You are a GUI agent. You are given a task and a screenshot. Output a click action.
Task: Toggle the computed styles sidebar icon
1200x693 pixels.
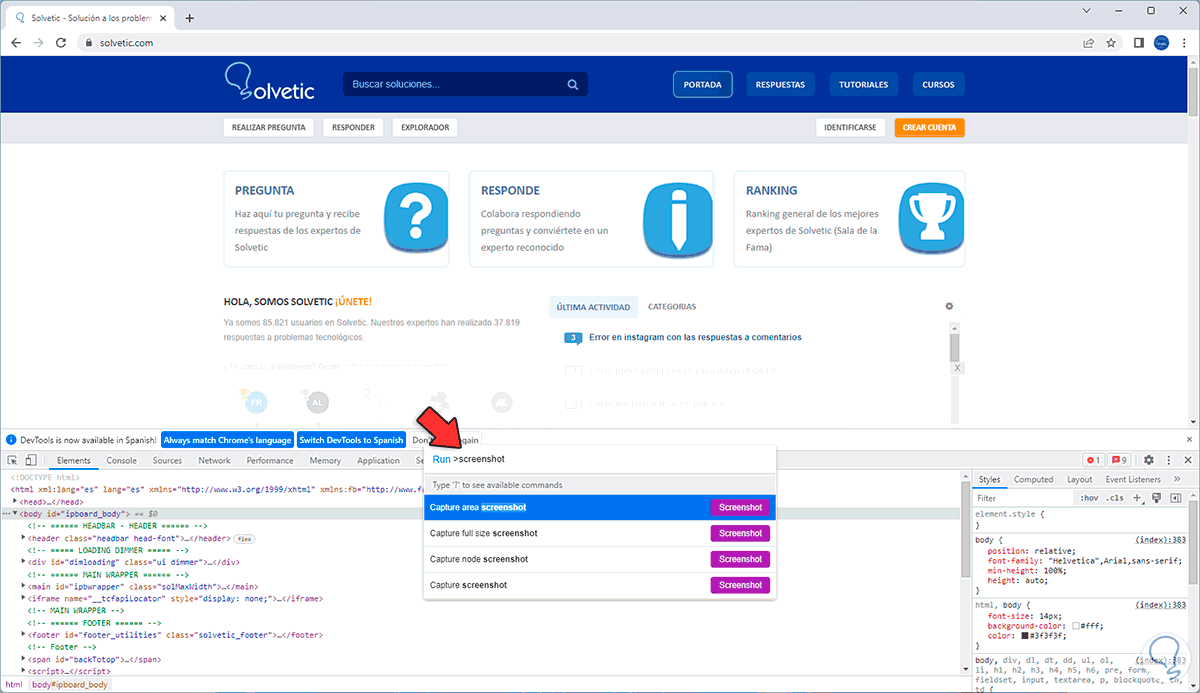coord(1176,497)
